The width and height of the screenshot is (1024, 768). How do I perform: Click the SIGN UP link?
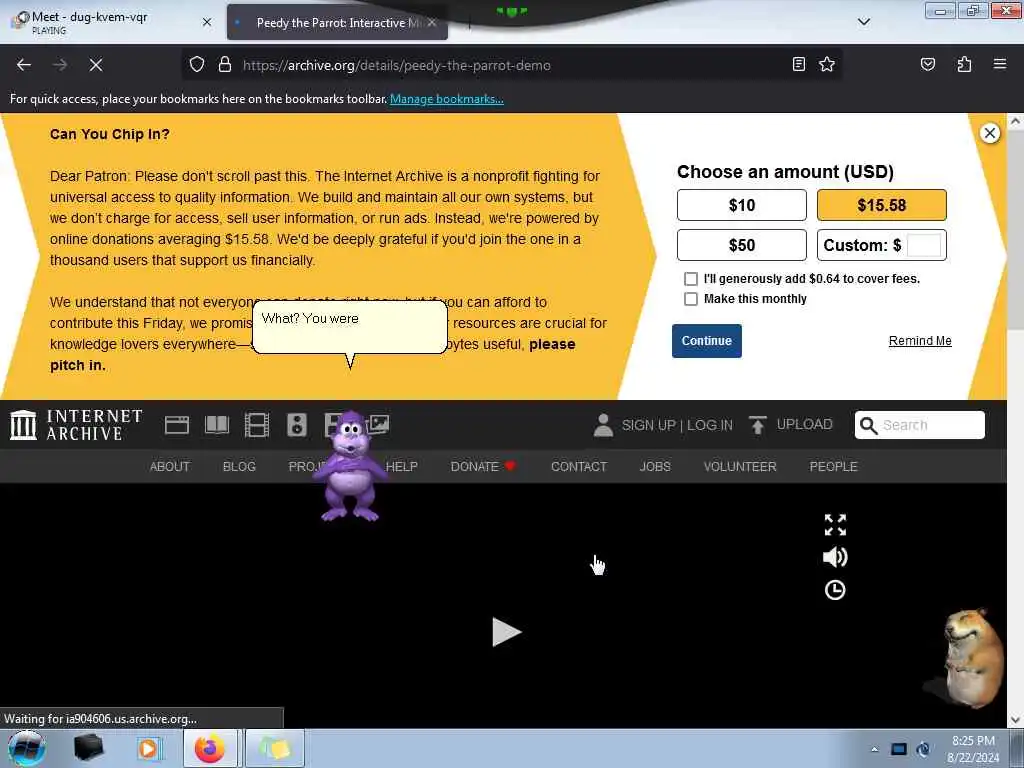click(648, 425)
